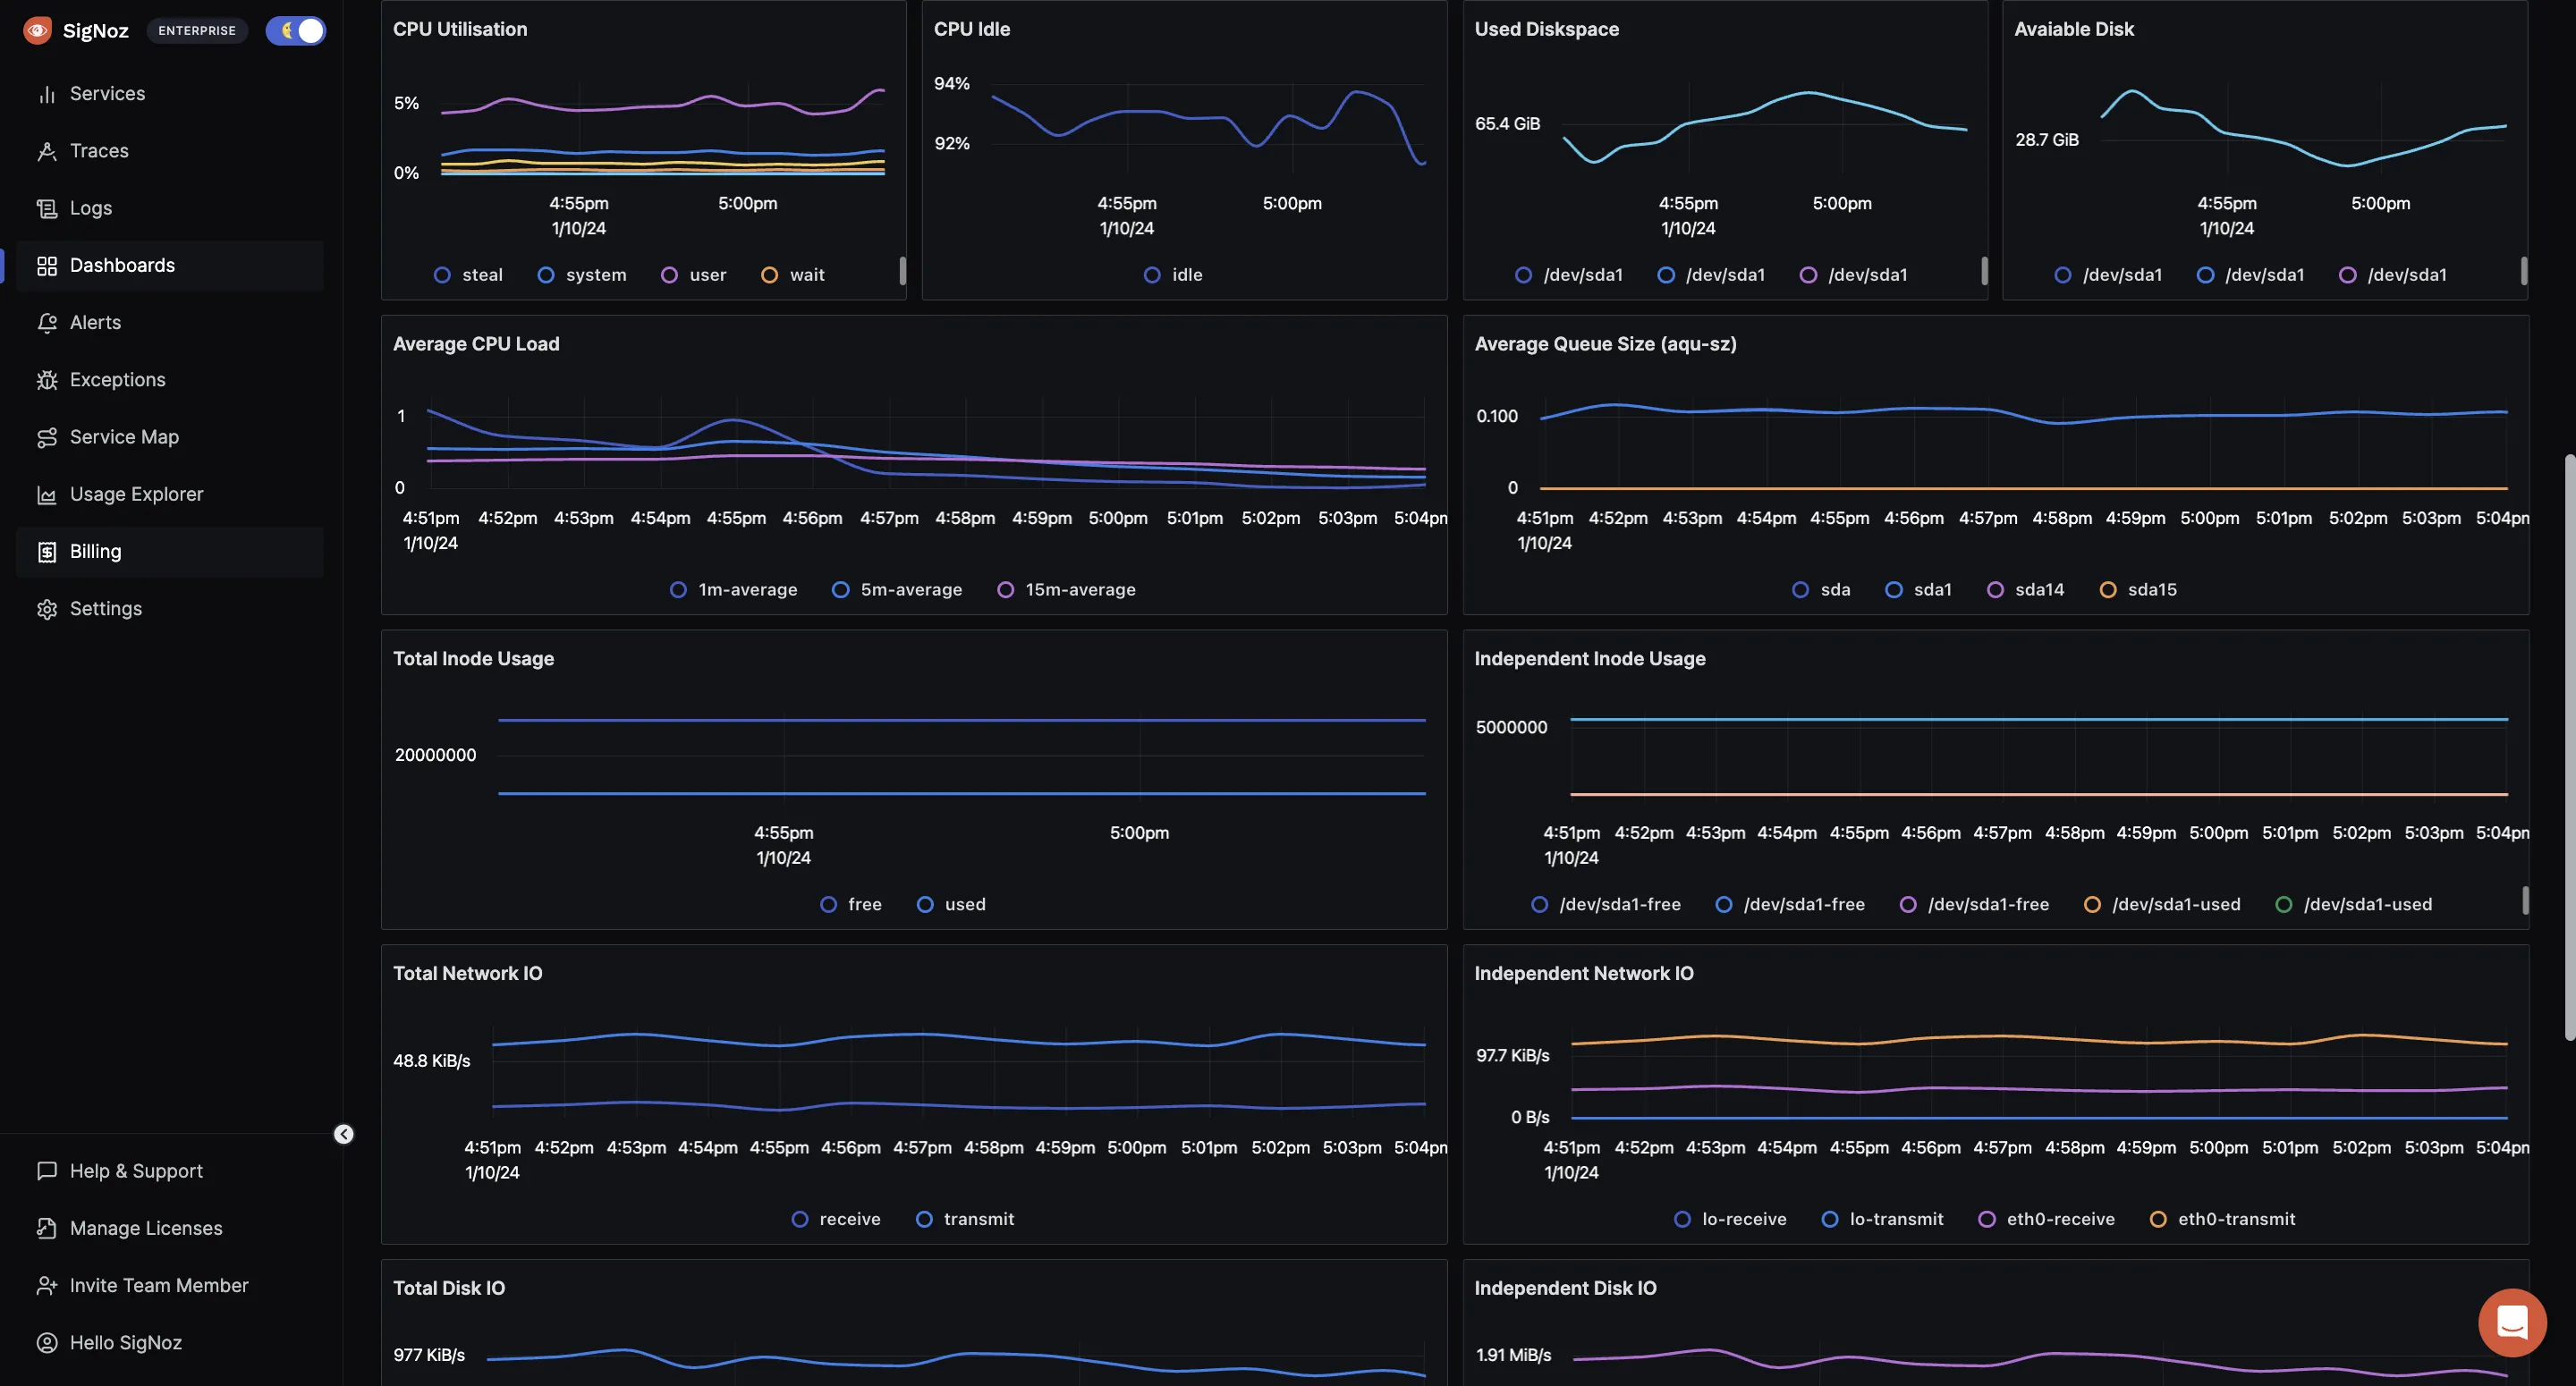This screenshot has height=1386, width=2576.
Task: Go to Traces page
Action: tap(170, 151)
